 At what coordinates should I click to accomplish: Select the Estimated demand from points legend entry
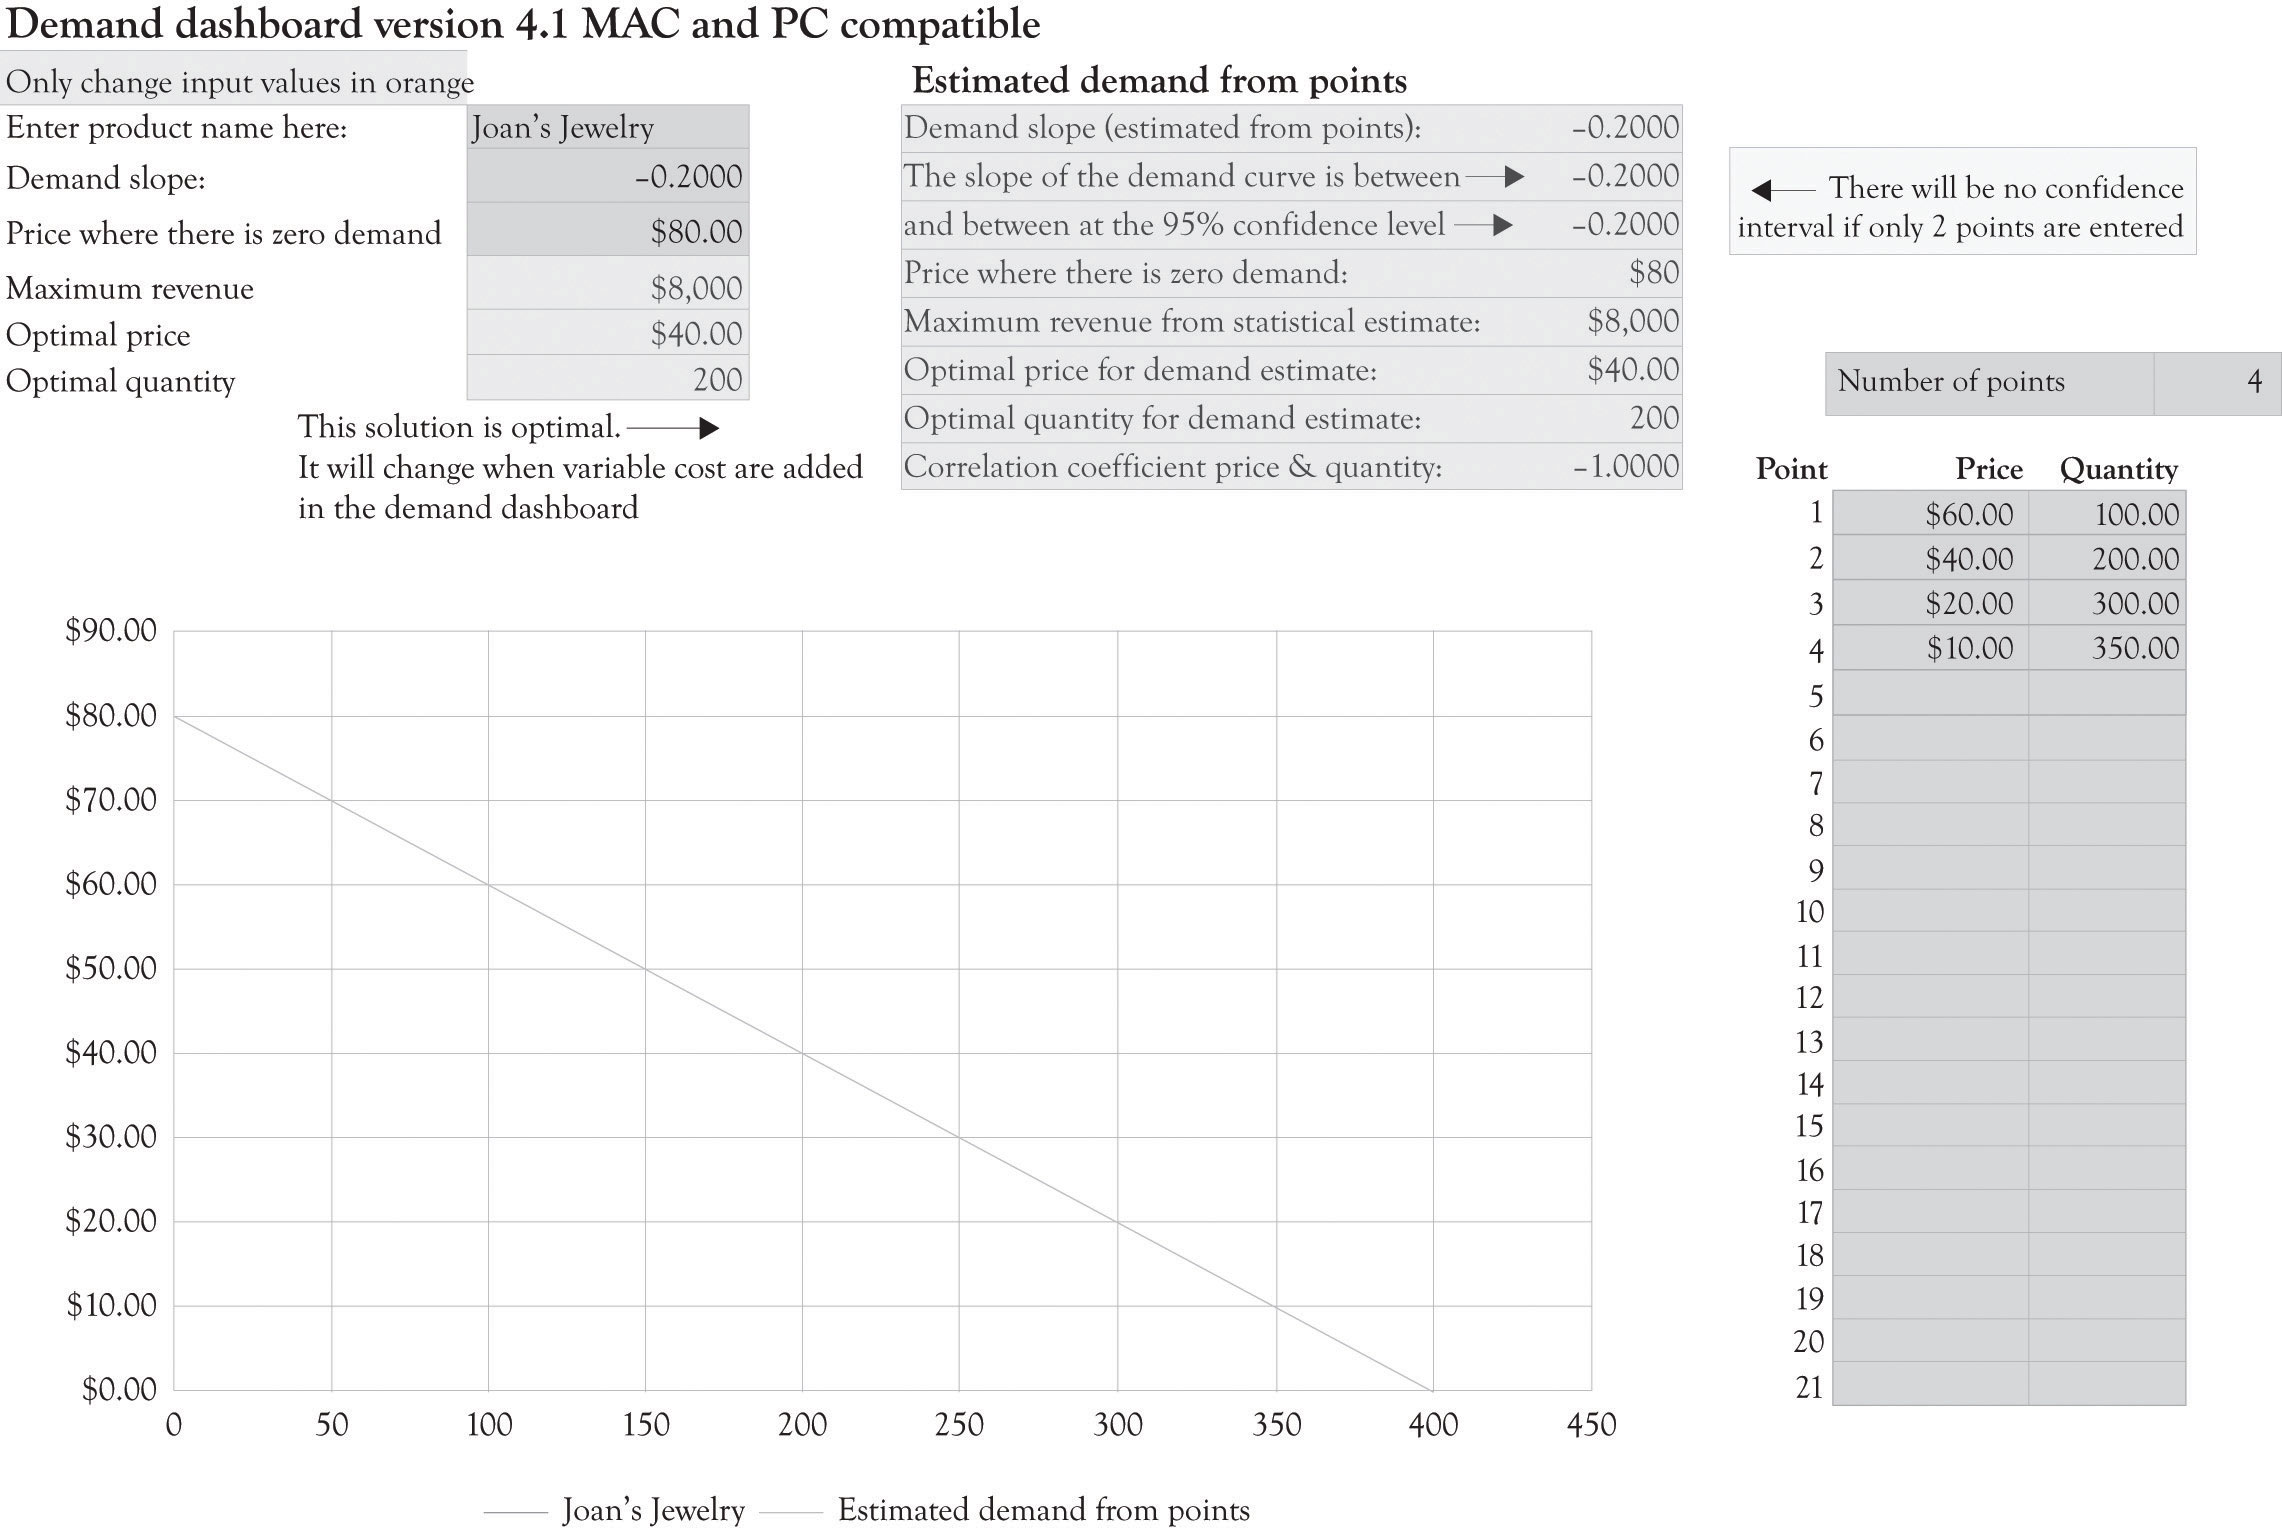tap(1005, 1510)
